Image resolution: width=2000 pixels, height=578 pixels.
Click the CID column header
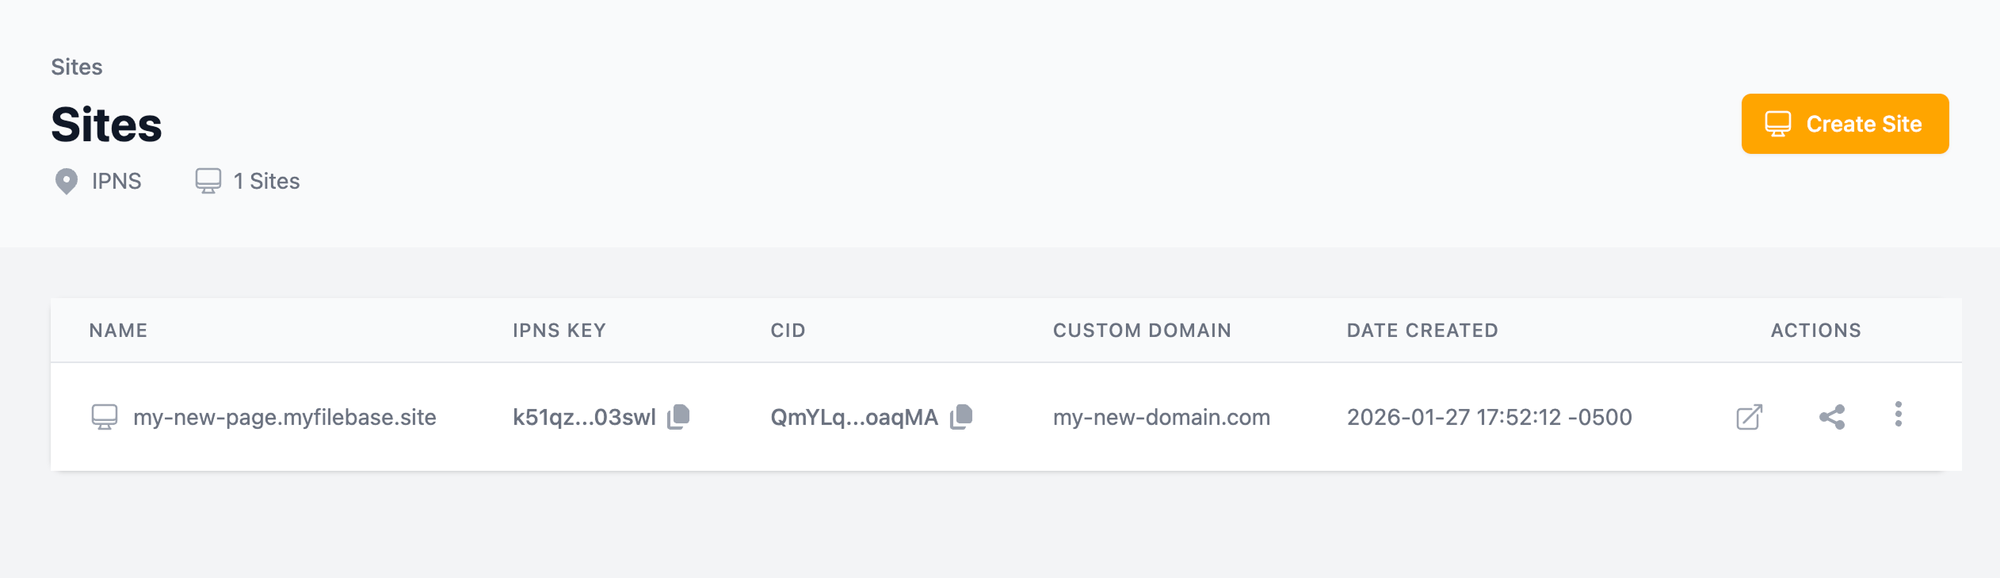pos(788,330)
